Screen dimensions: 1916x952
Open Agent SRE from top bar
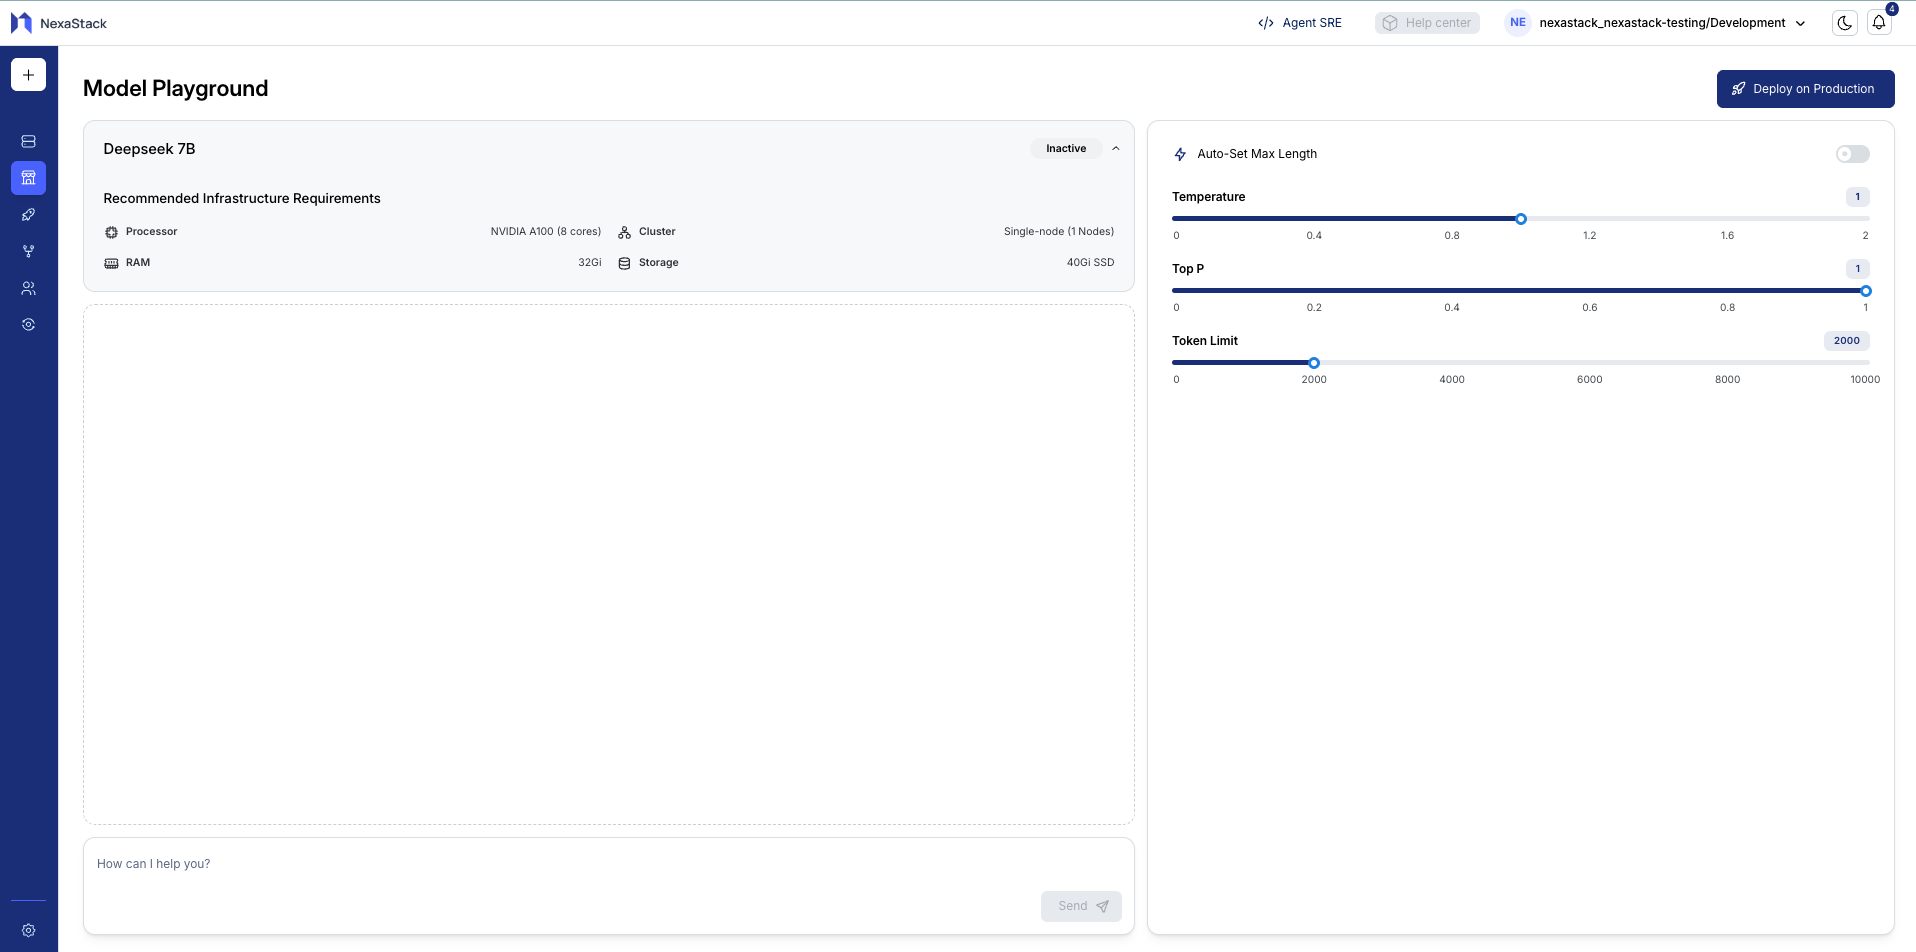[1300, 23]
